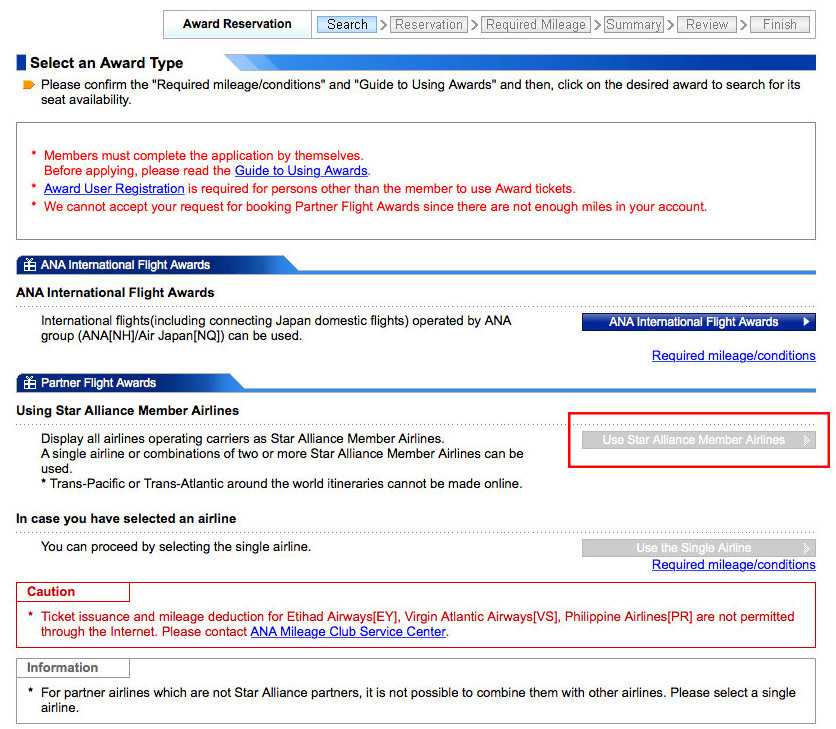Open the Guide to Using Awards link
Image resolution: width=836 pixels, height=729 pixels.
[301, 171]
